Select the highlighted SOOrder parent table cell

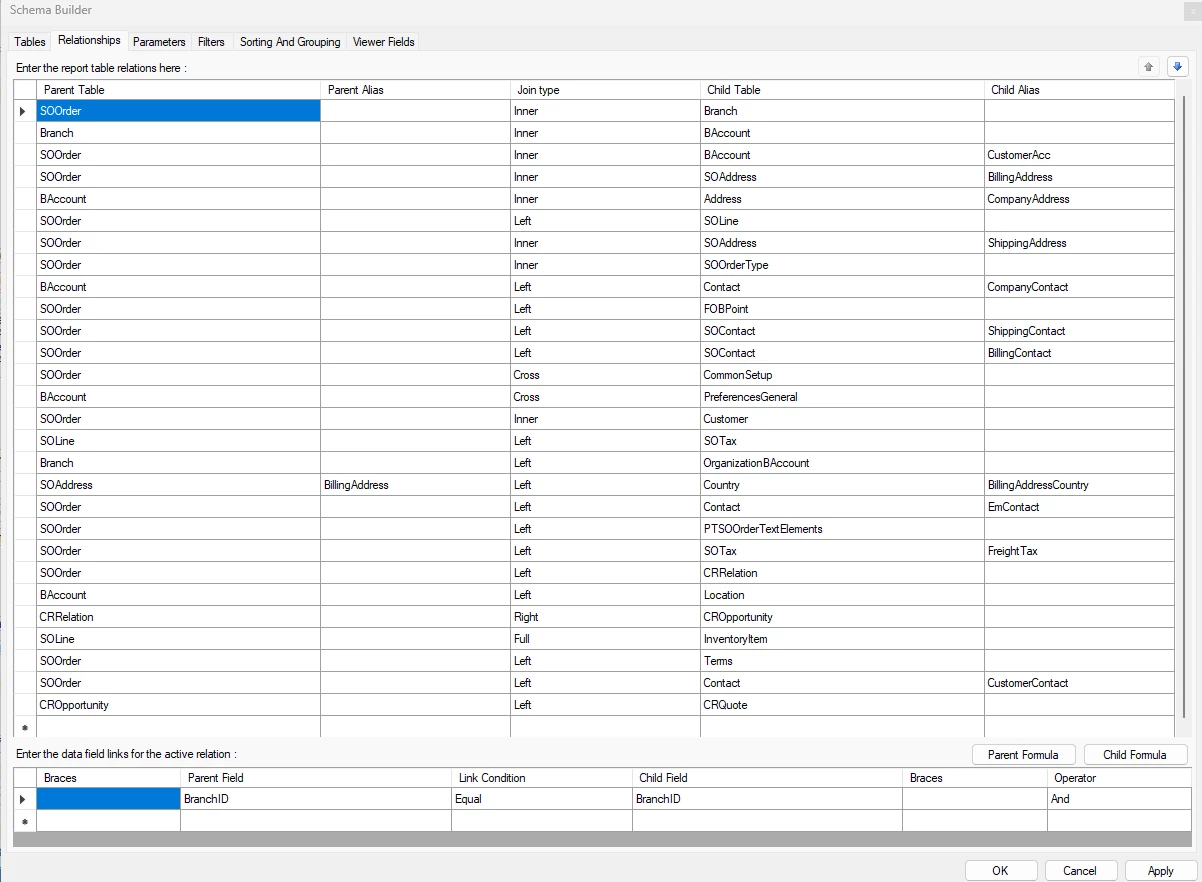tap(178, 111)
